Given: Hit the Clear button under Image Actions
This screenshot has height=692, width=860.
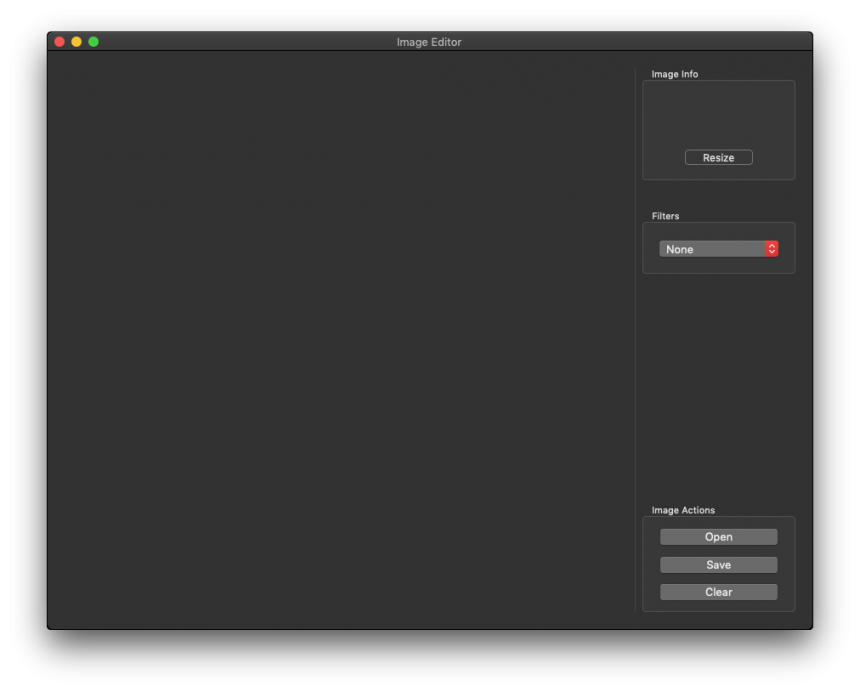Looking at the screenshot, I should [x=718, y=592].
